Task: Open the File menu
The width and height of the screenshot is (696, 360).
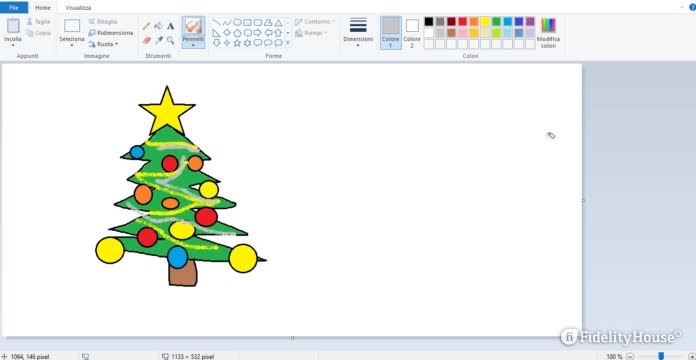Action: pyautogui.click(x=14, y=8)
